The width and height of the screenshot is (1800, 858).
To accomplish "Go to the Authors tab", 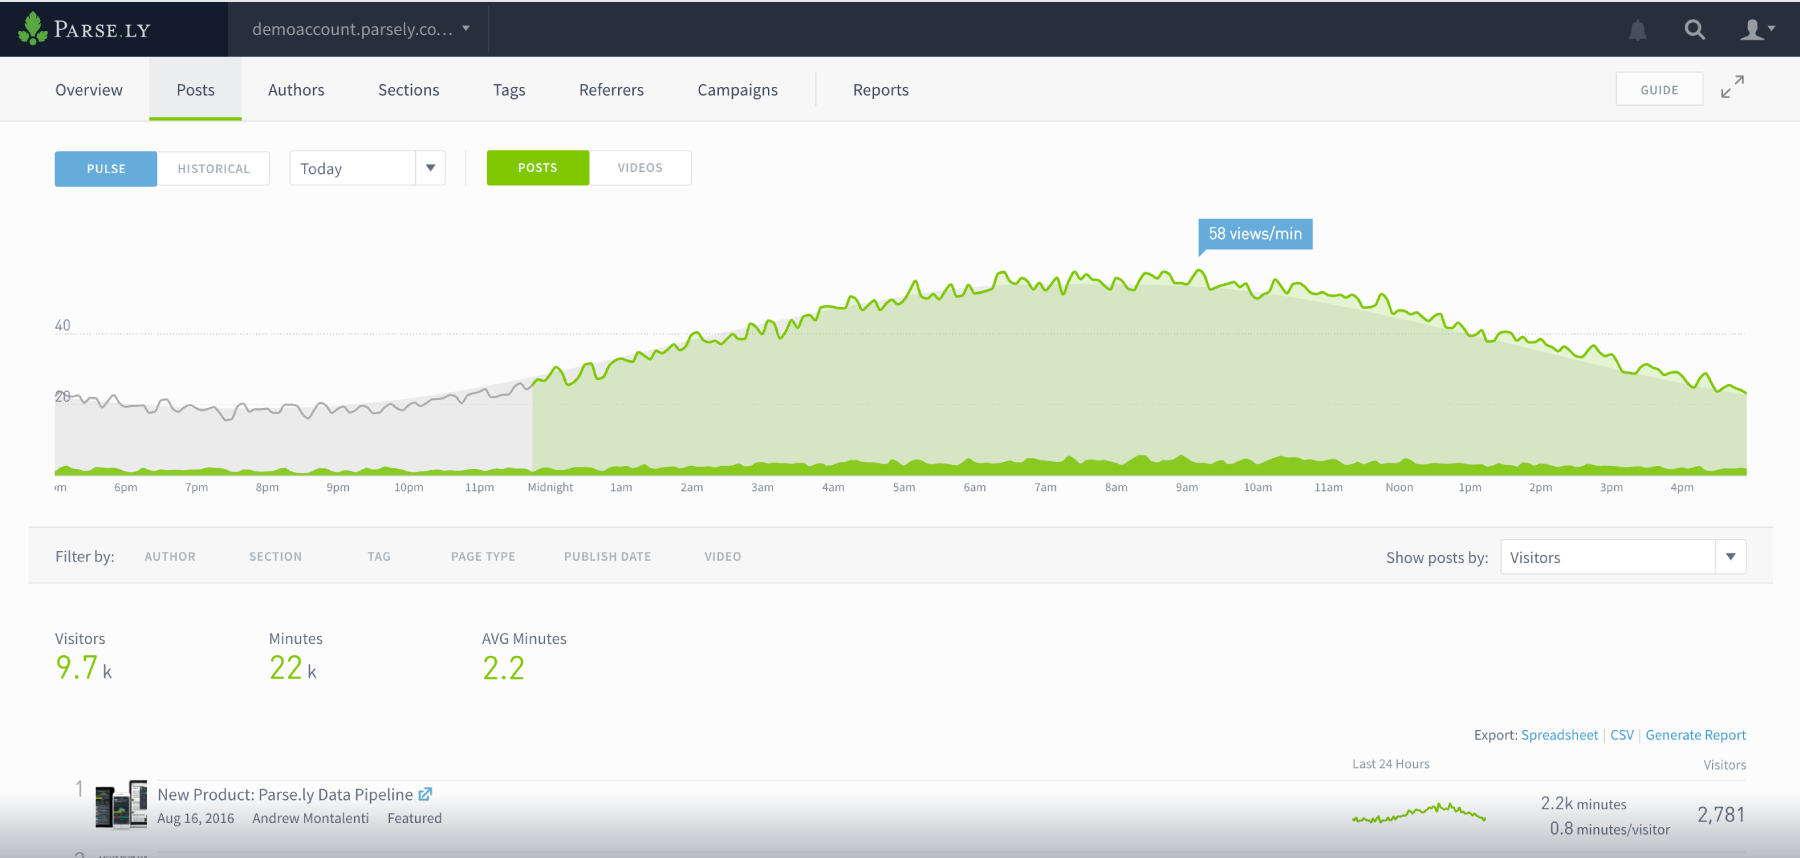I will pyautogui.click(x=296, y=90).
